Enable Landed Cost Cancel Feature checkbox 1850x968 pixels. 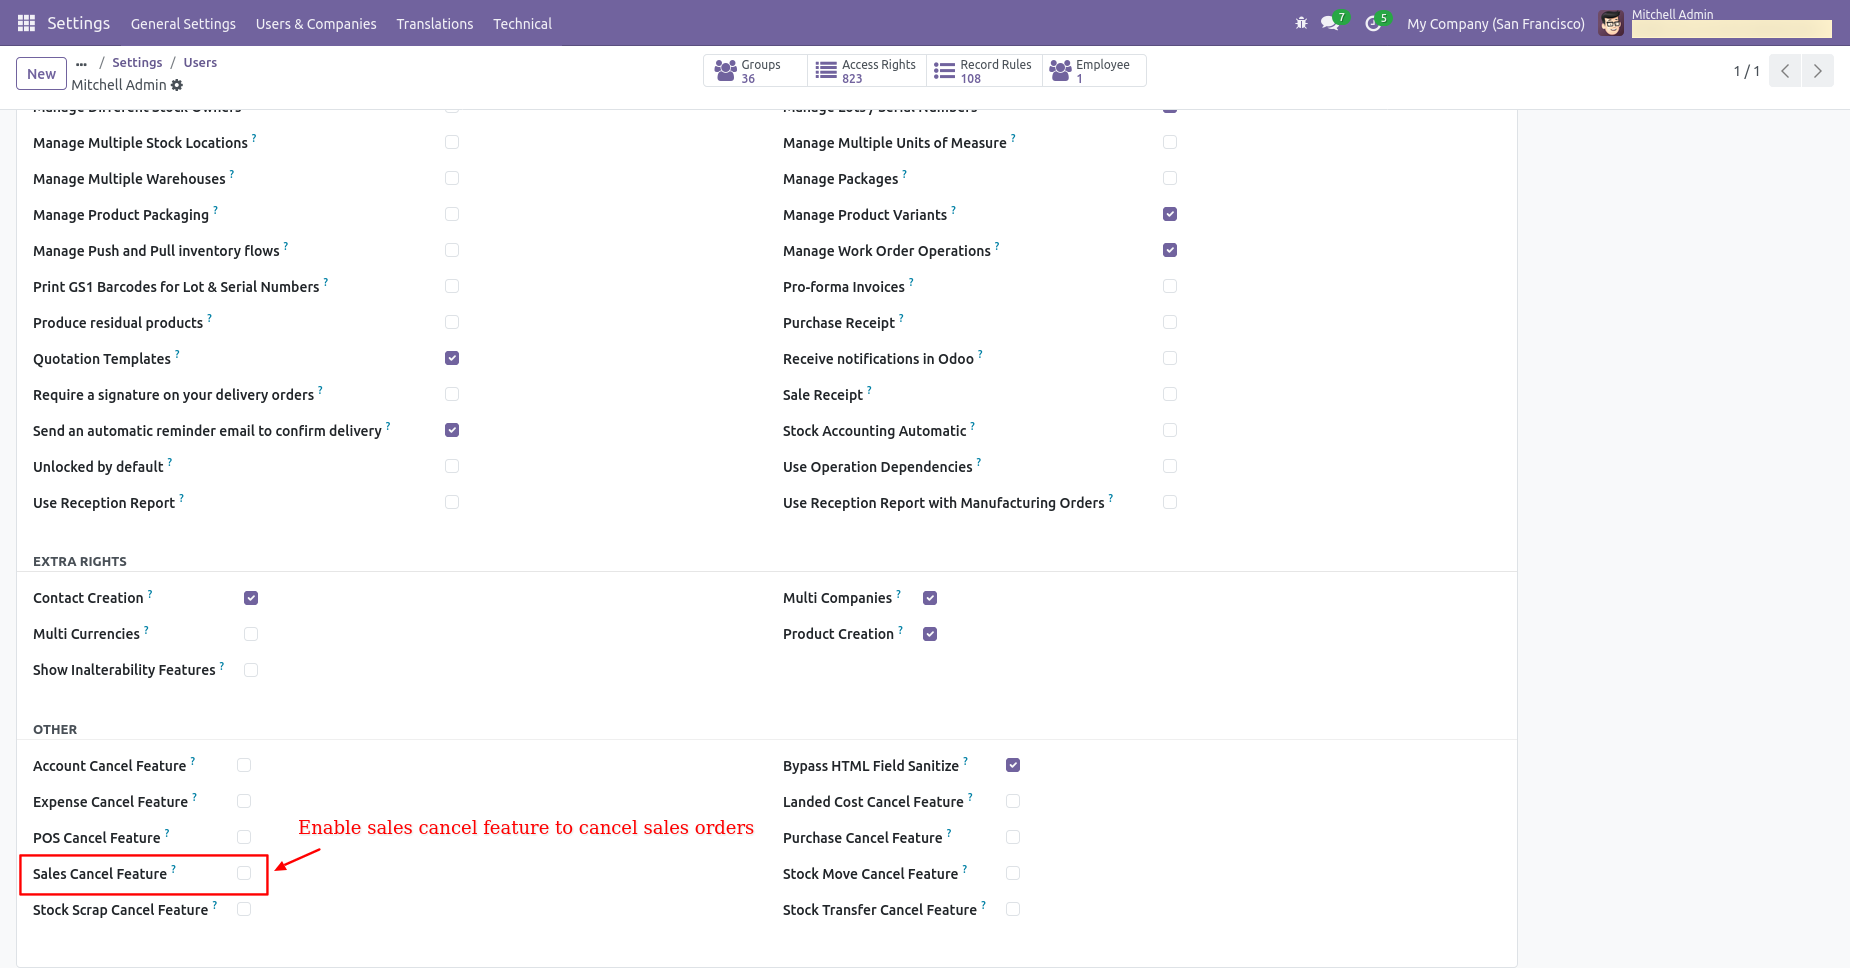click(1013, 801)
